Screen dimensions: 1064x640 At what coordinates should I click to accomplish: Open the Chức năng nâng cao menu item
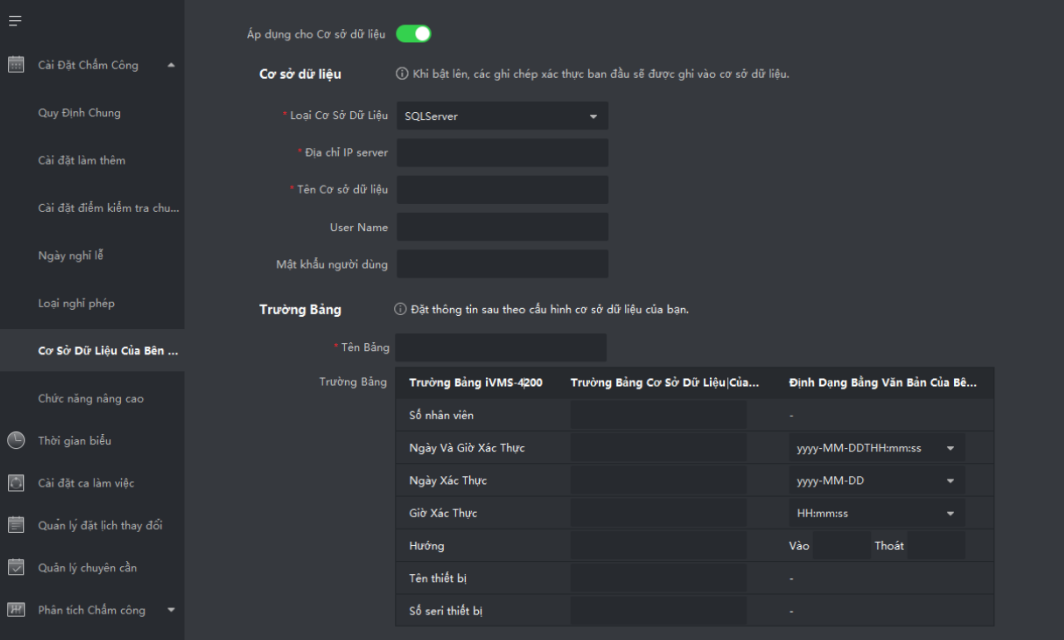click(91, 399)
